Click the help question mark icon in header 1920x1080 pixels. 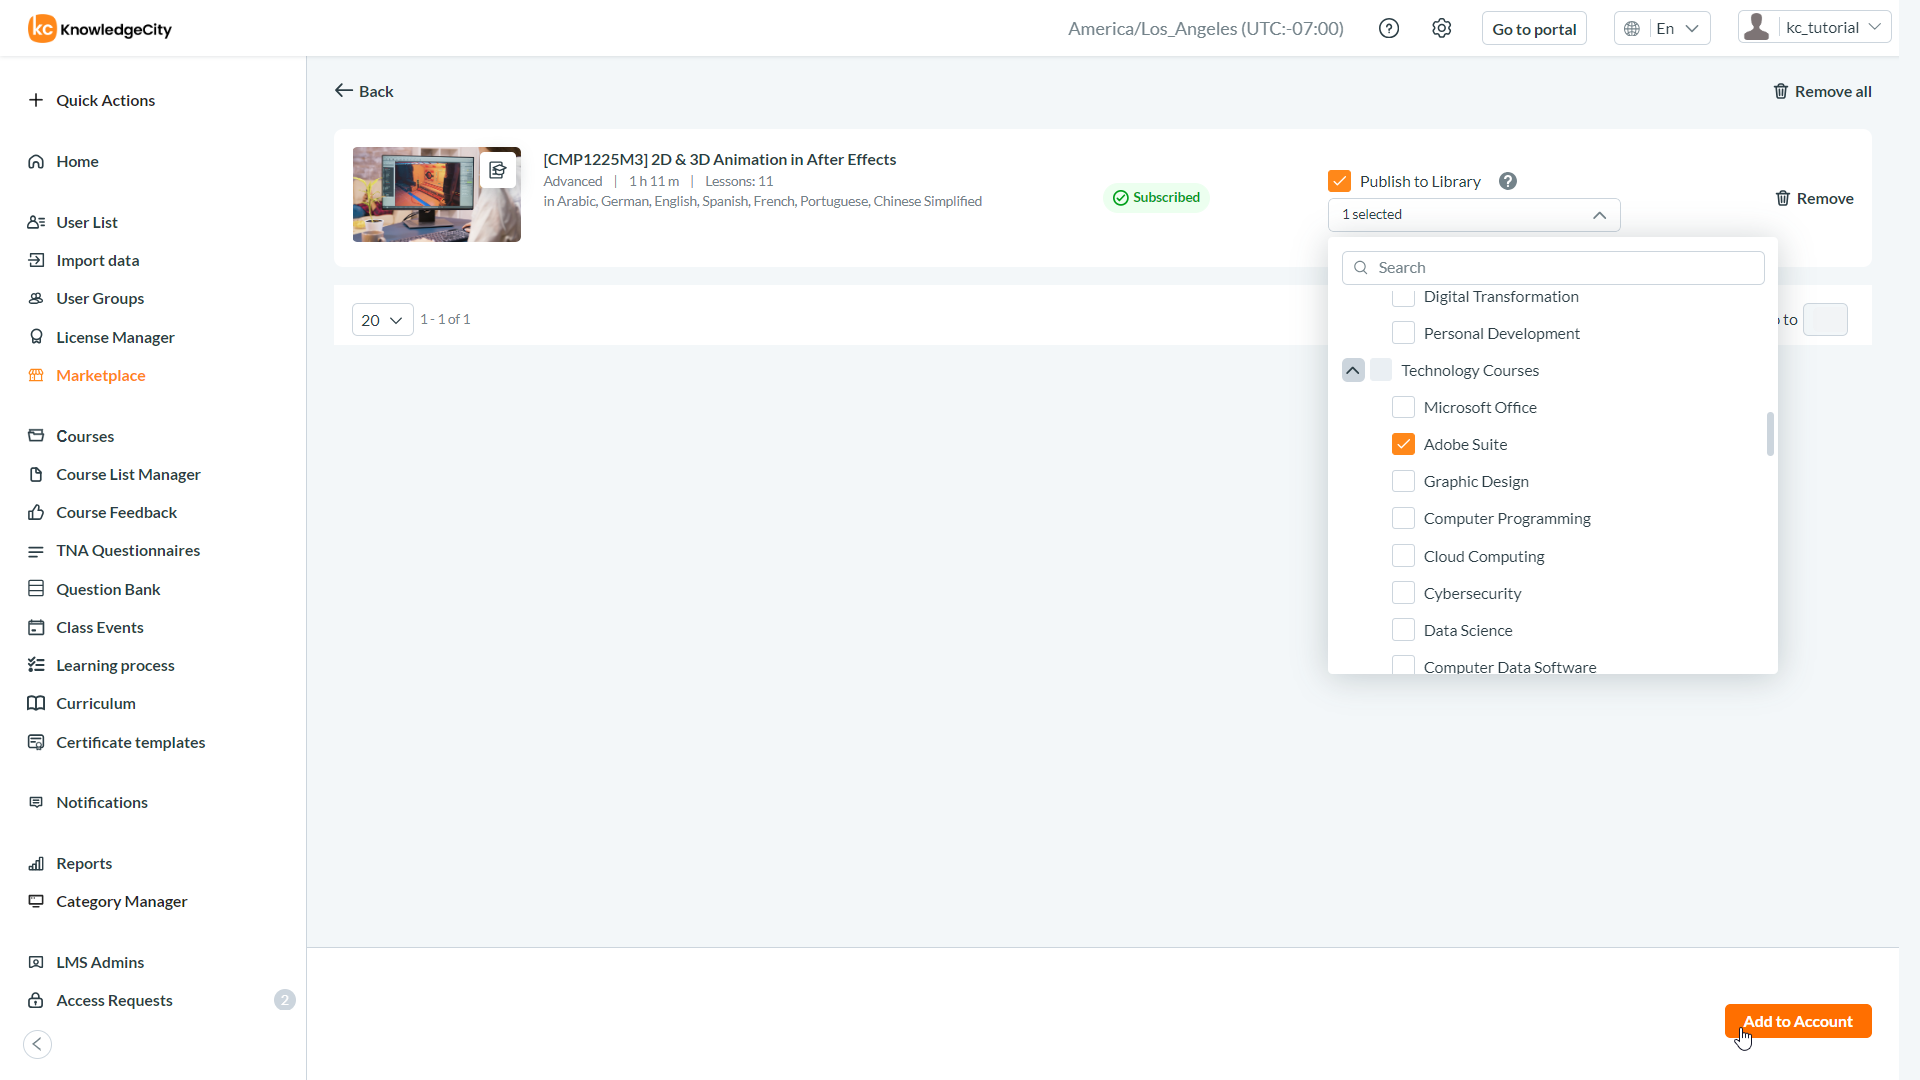1388,28
